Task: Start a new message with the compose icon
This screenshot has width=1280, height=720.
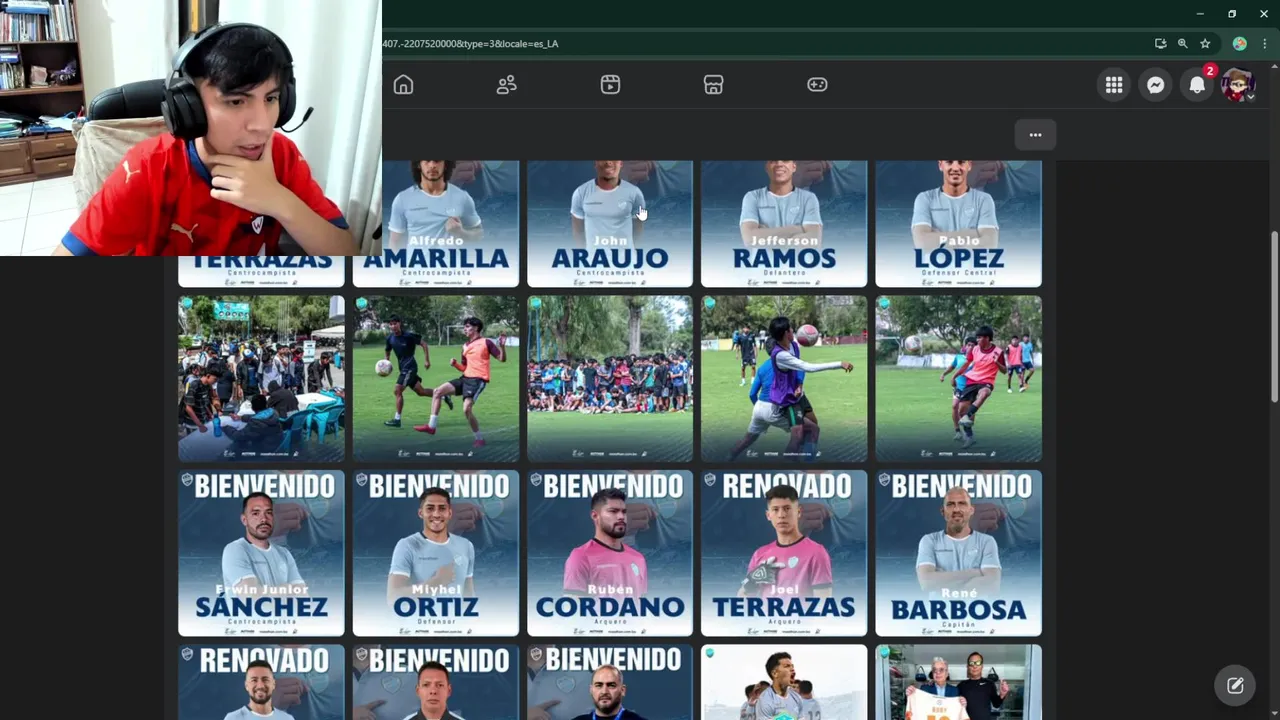Action: coord(1235,685)
